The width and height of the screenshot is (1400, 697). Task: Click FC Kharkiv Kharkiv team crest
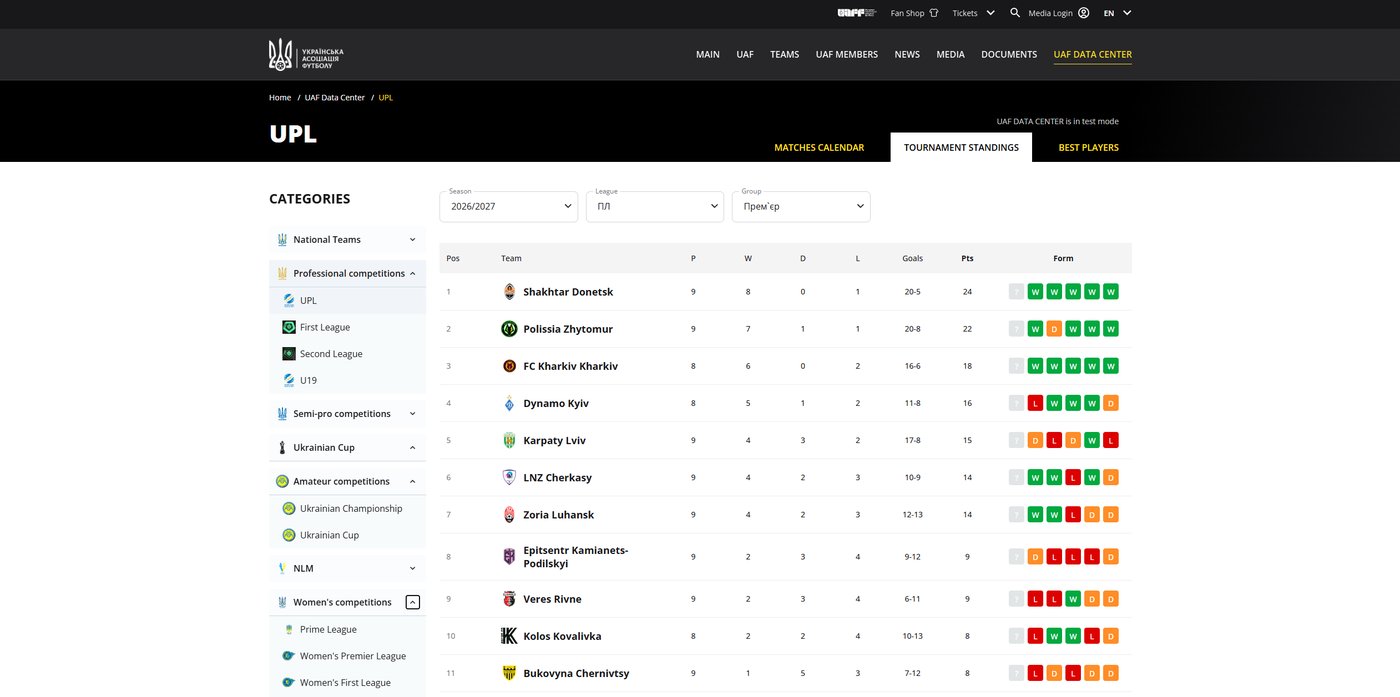click(510, 366)
